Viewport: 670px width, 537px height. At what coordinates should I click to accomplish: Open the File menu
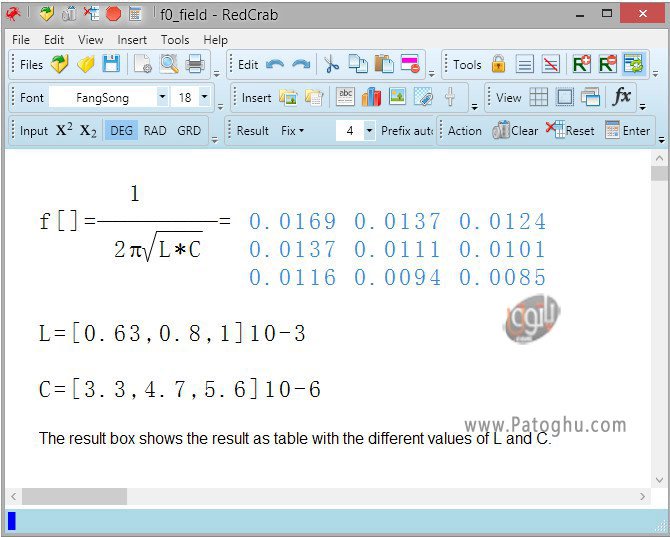(x=21, y=40)
